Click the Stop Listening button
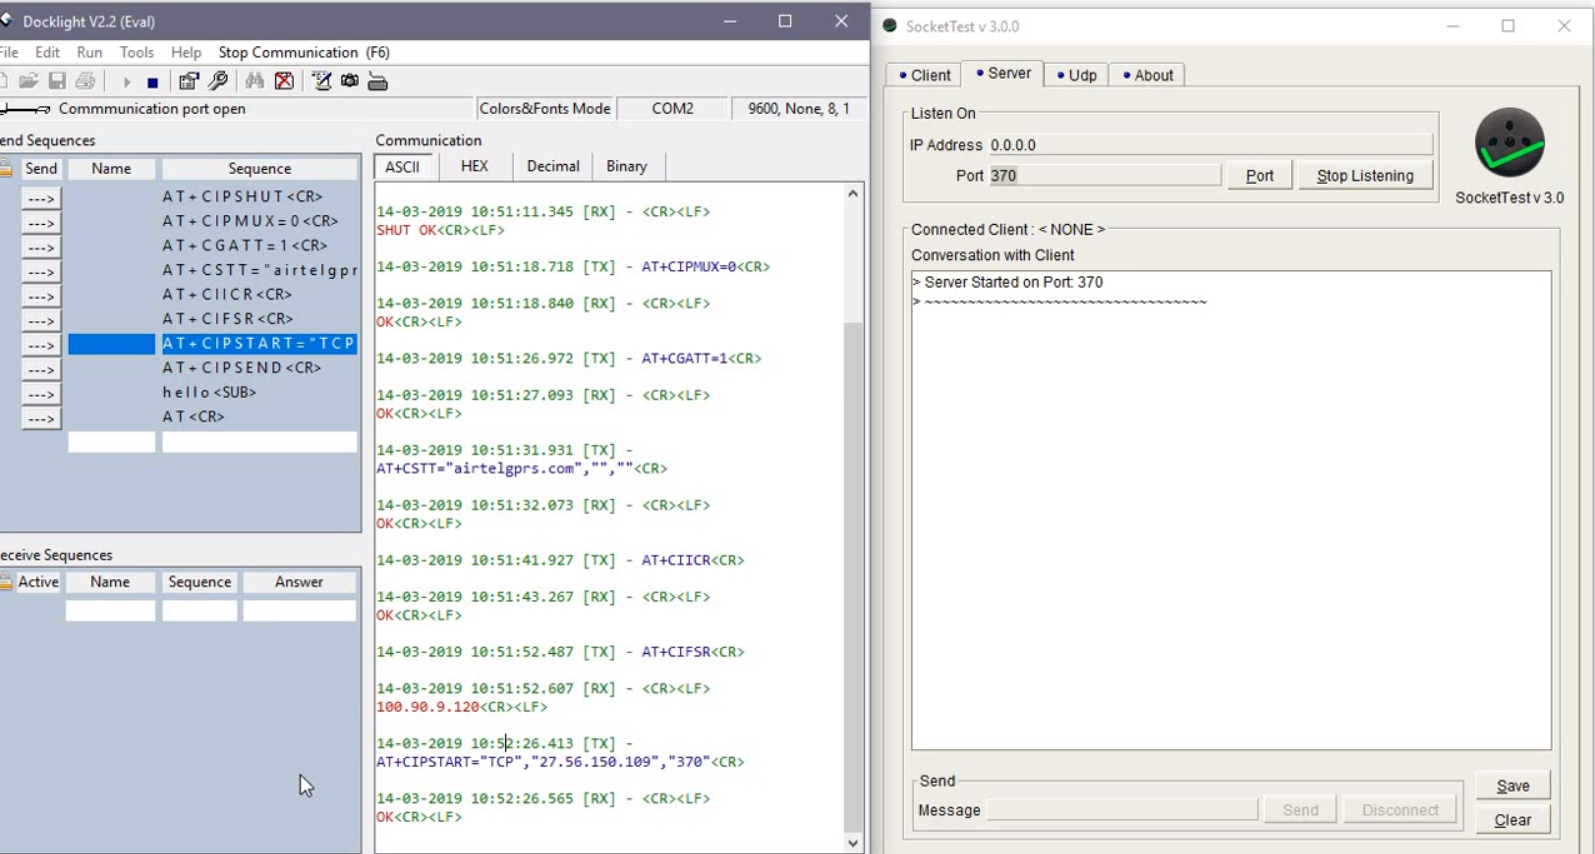The height and width of the screenshot is (854, 1595). click(1365, 176)
